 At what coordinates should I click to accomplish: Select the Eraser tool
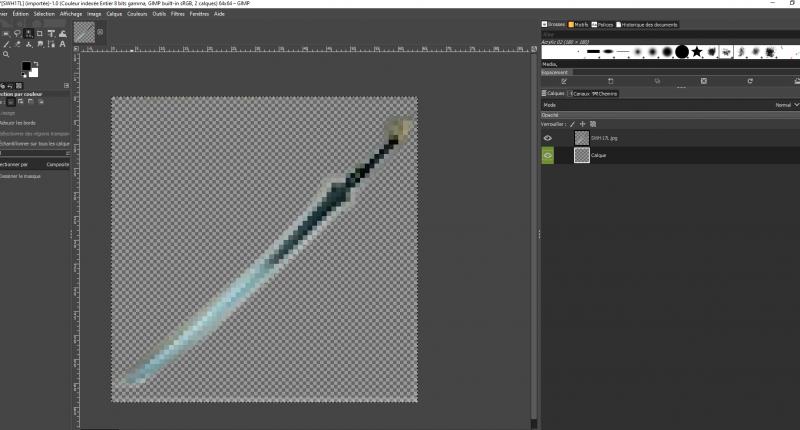[17, 45]
